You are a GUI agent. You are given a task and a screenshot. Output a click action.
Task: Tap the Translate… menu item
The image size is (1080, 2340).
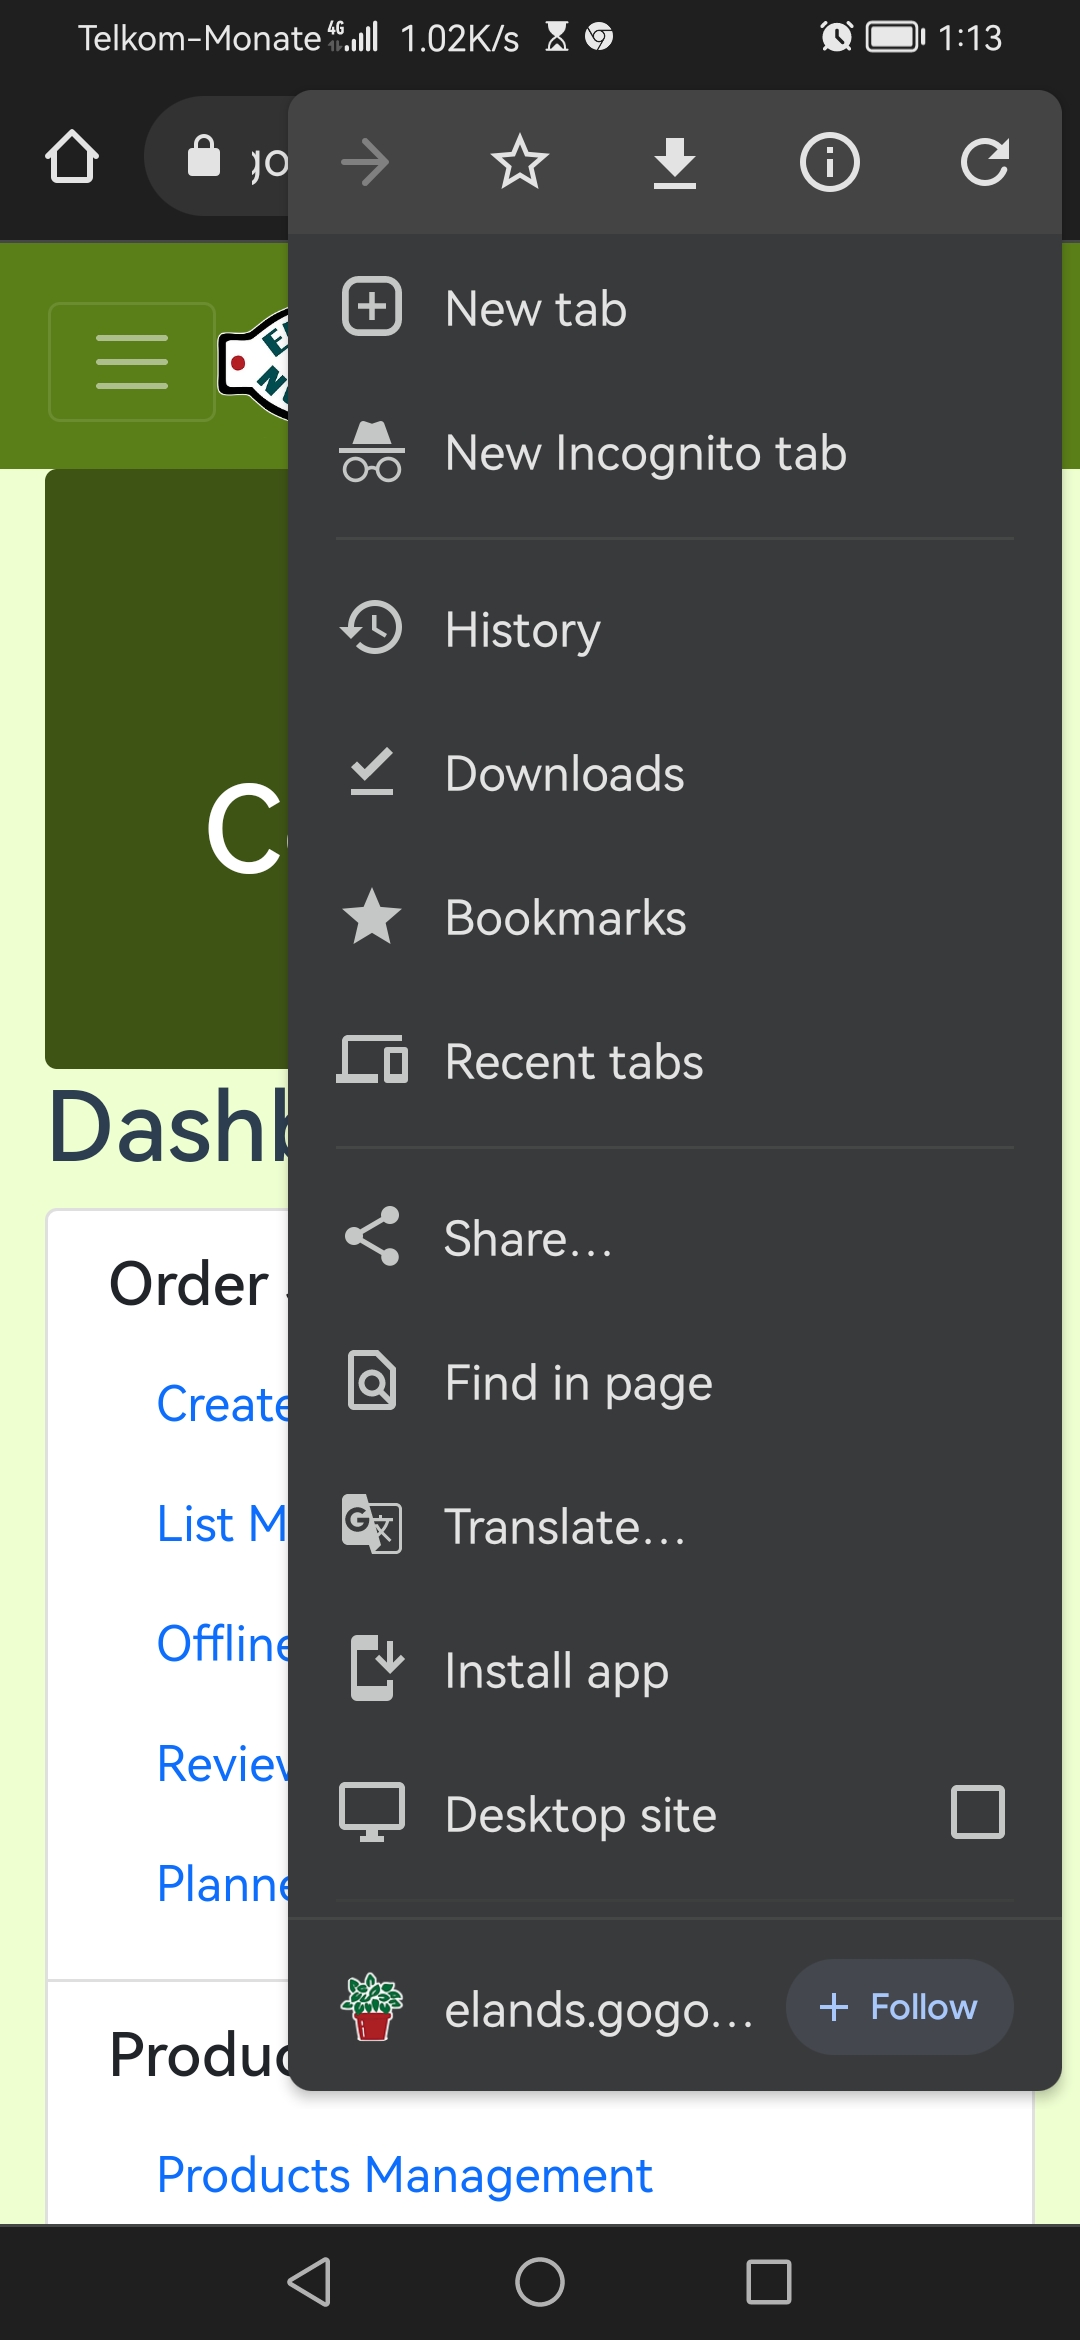pyautogui.click(x=565, y=1527)
